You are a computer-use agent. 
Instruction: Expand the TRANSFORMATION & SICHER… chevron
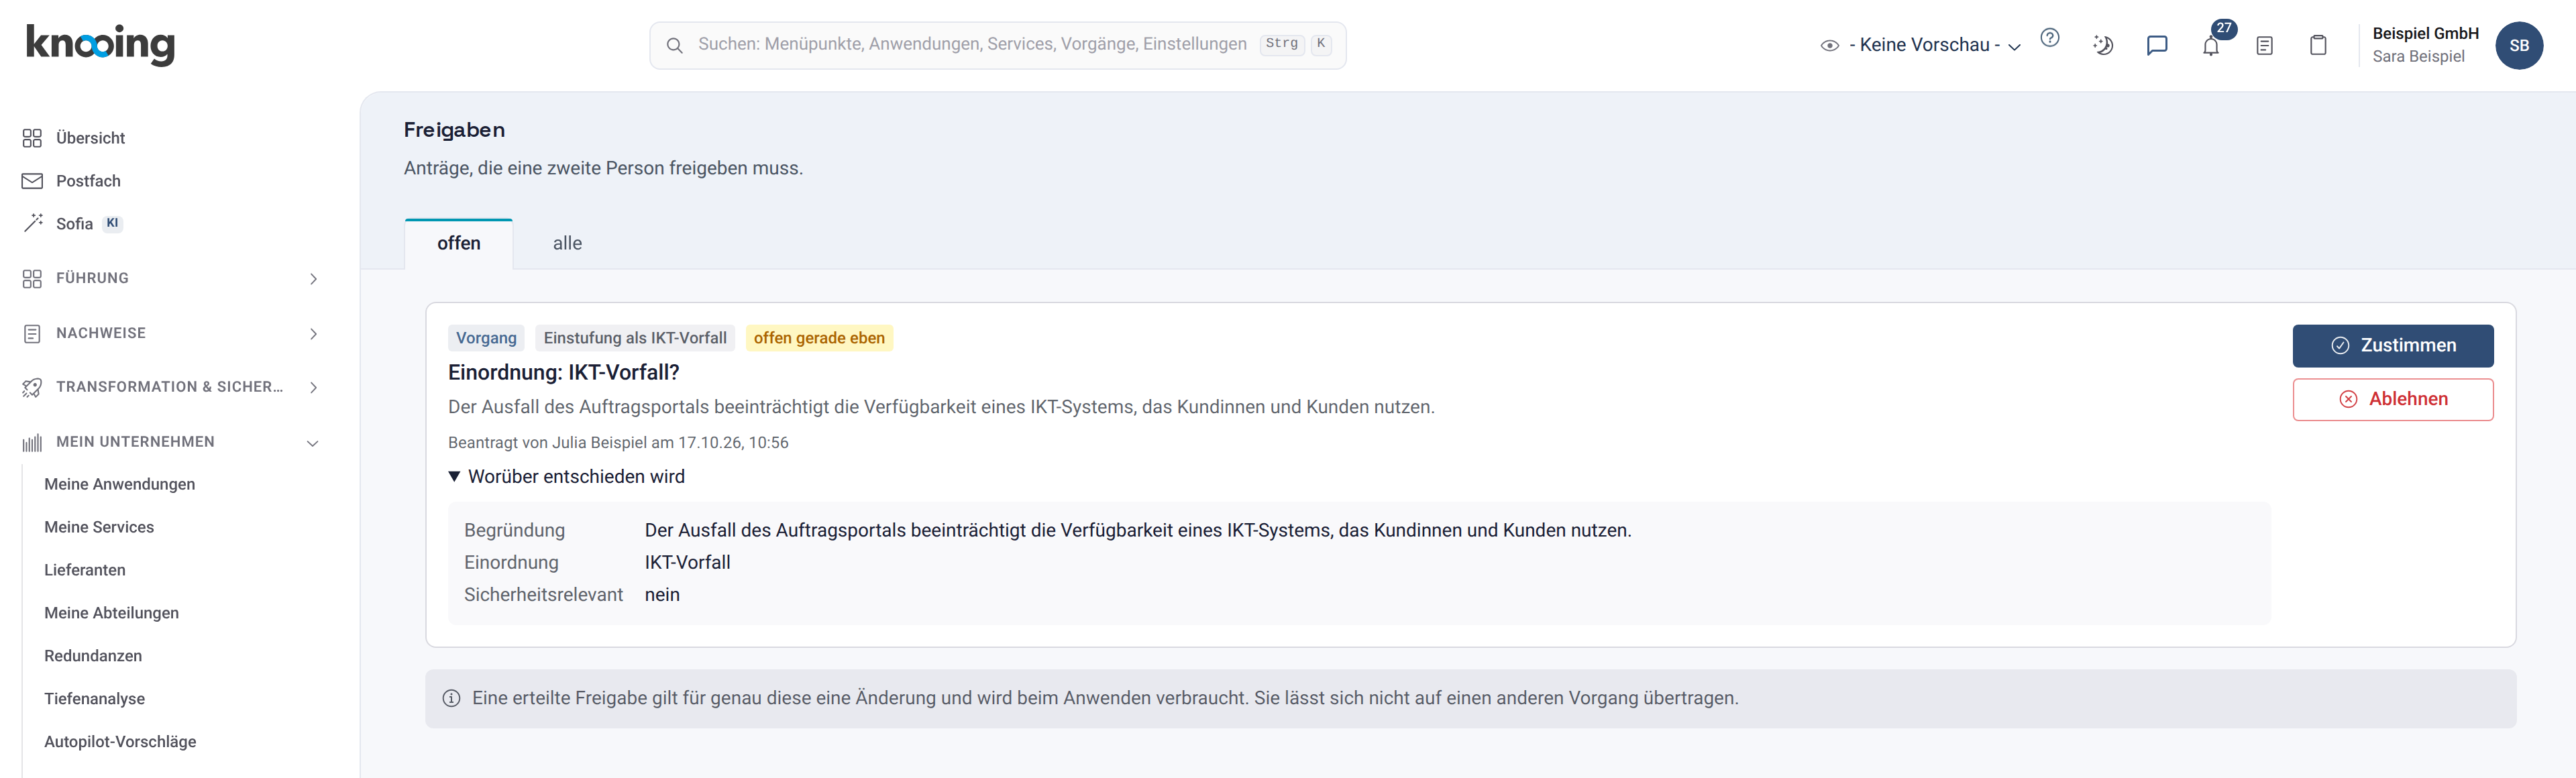tap(313, 388)
